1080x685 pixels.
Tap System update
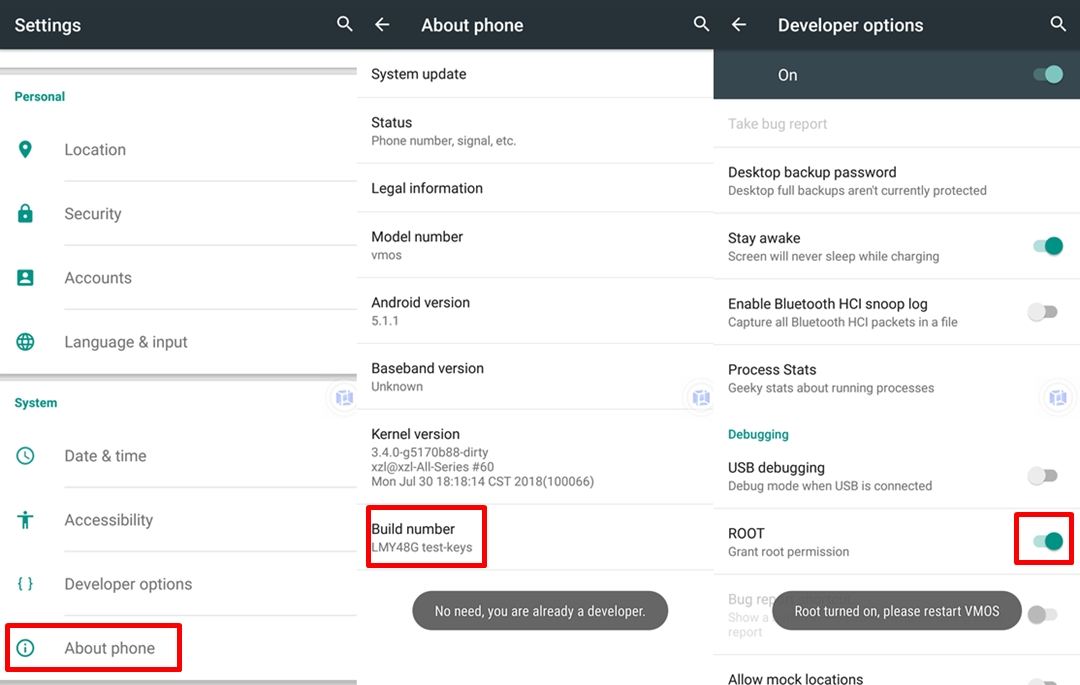(x=535, y=74)
